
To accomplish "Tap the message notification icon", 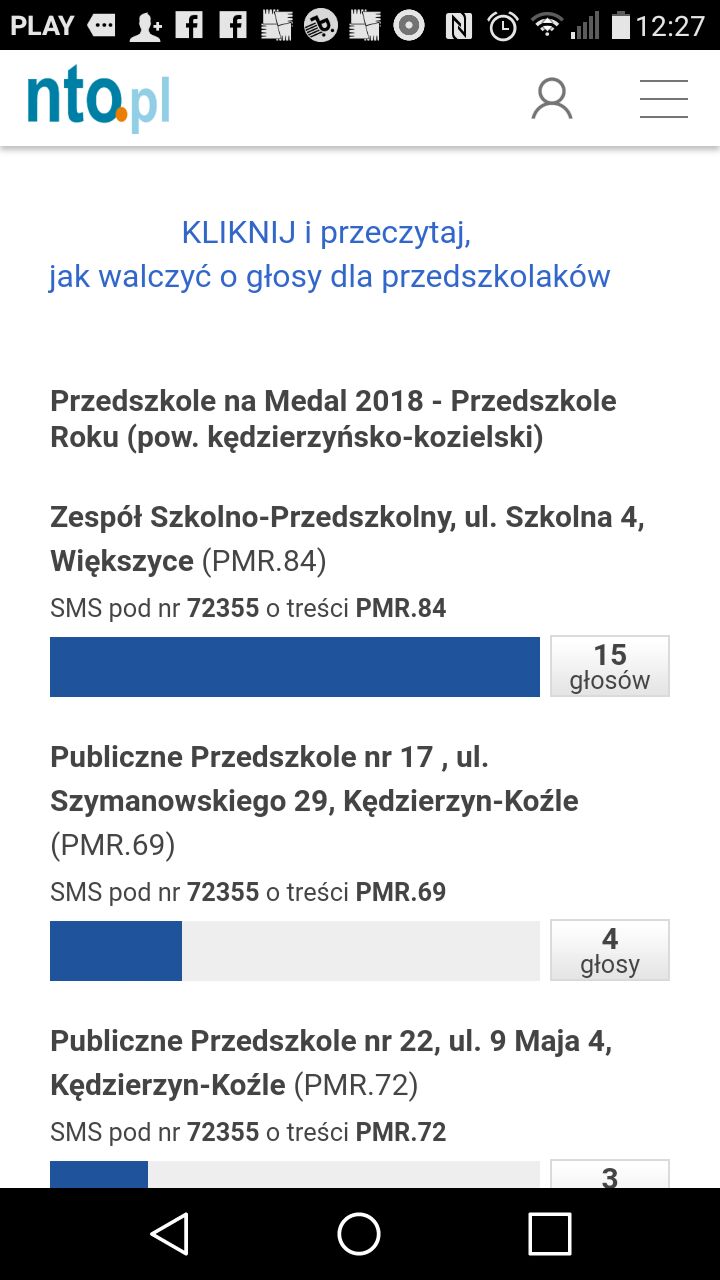I will [102, 25].
